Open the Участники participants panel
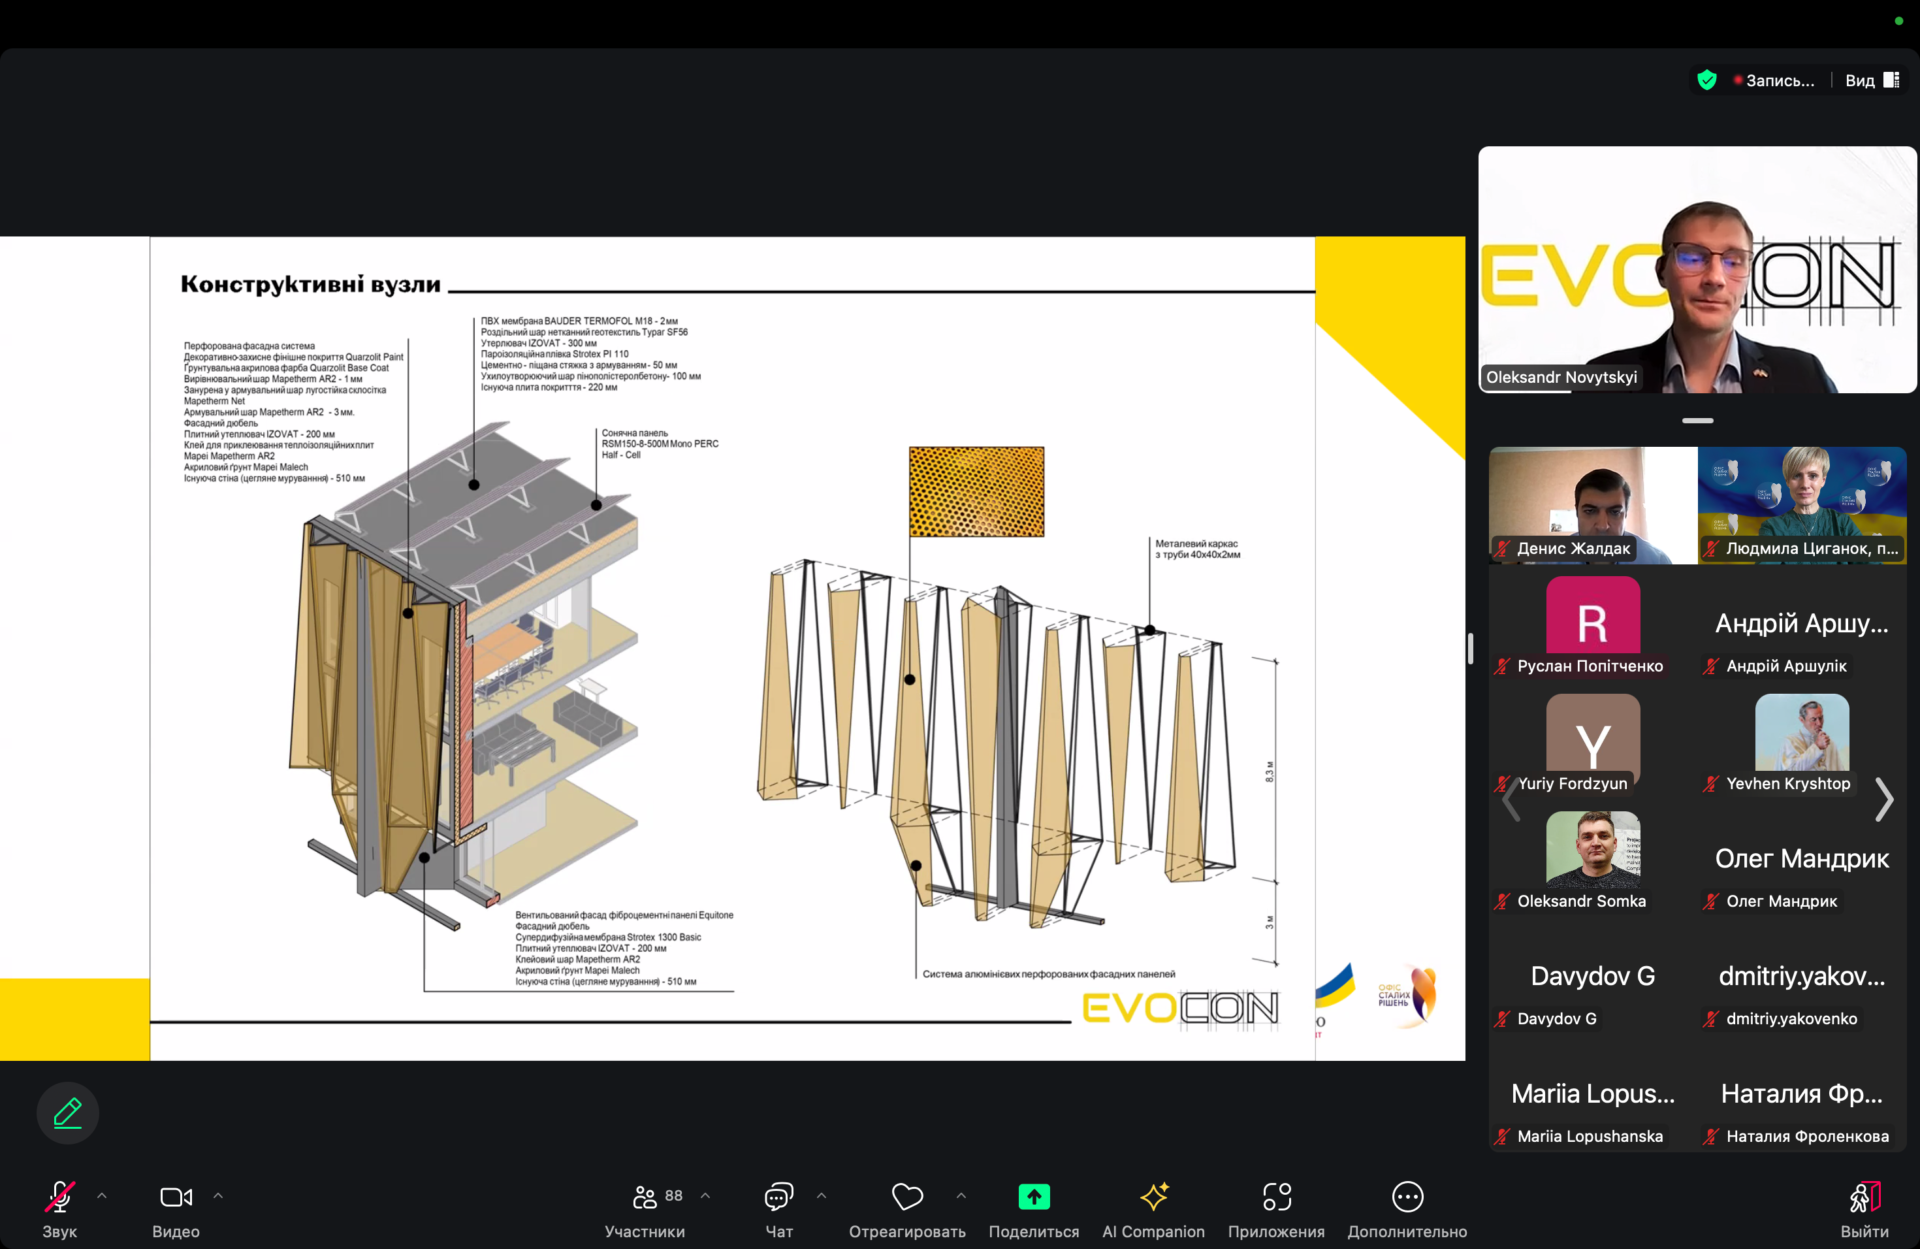 (x=645, y=1197)
